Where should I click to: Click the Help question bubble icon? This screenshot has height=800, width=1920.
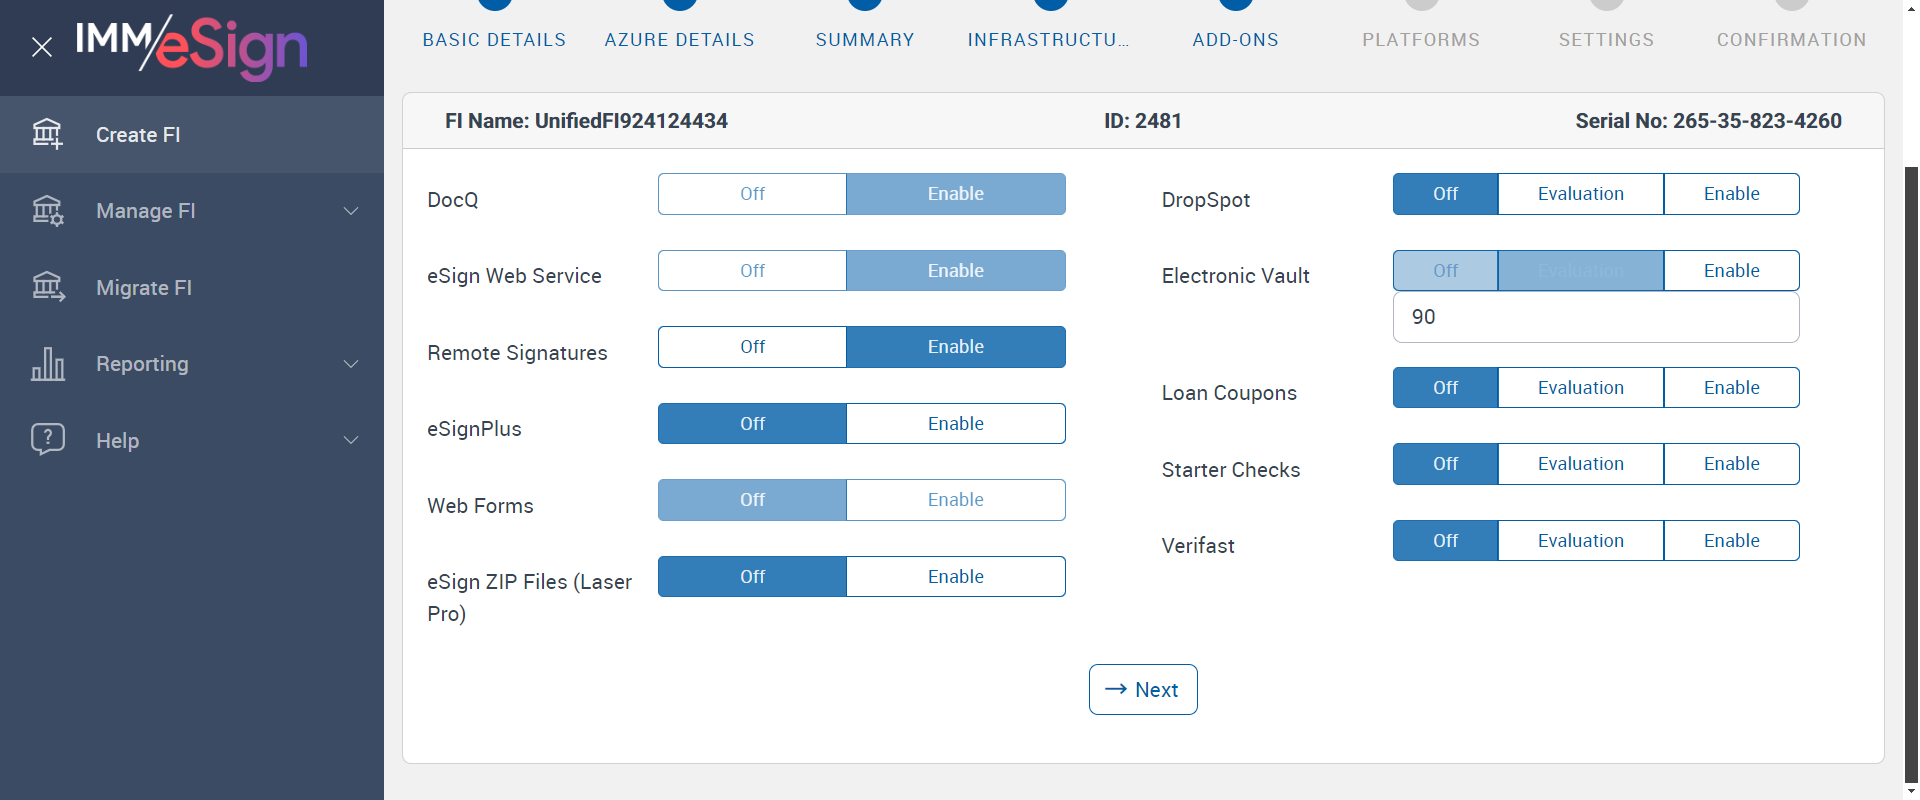47,440
